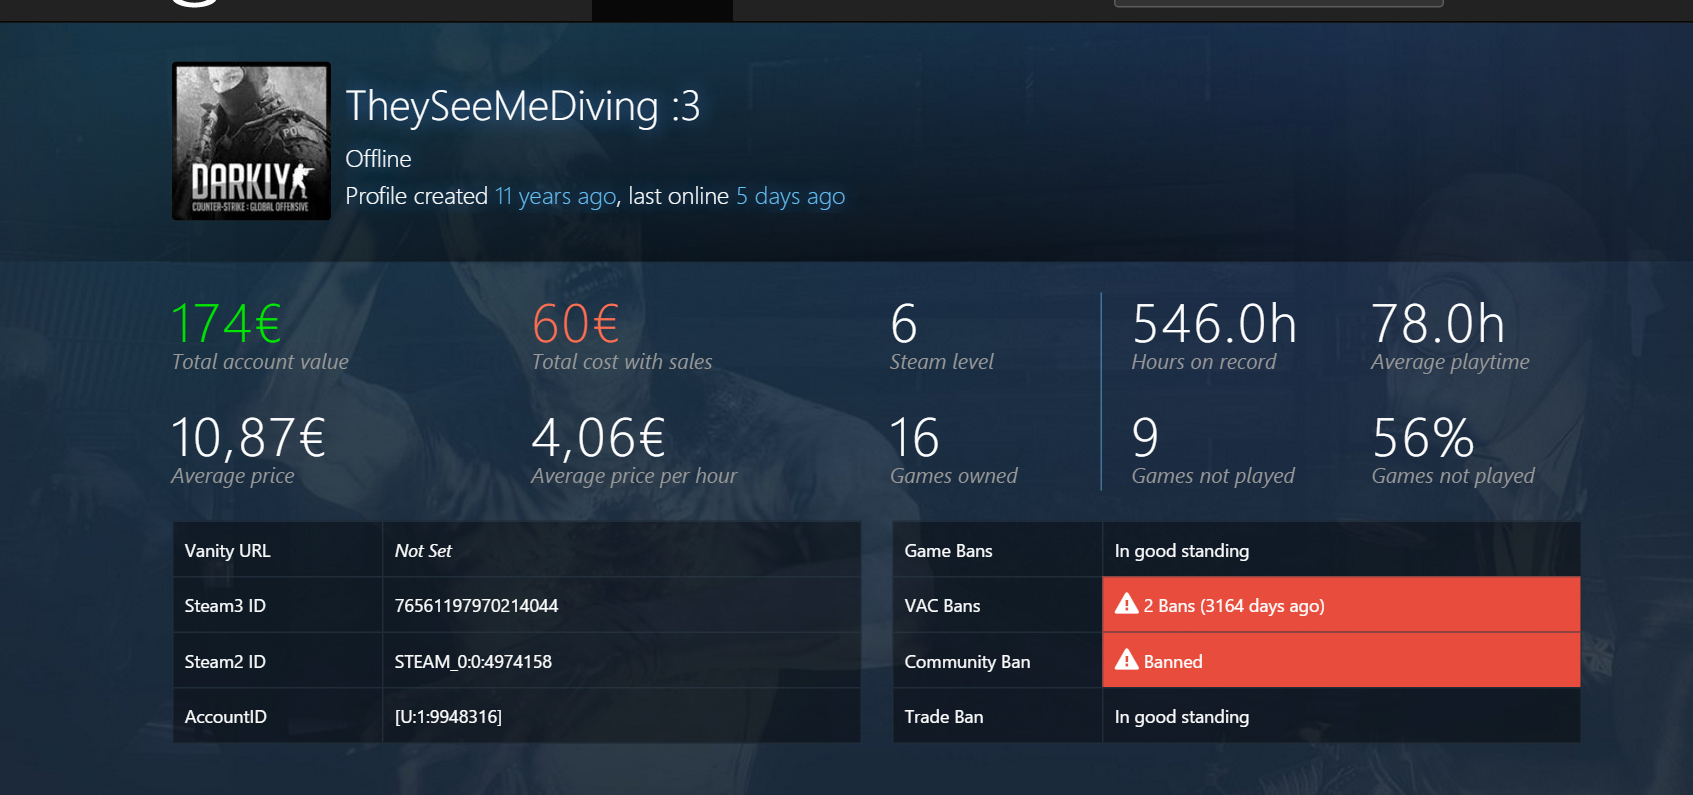
Task: Click the 'Average price per hour' caption
Action: pyautogui.click(x=634, y=476)
